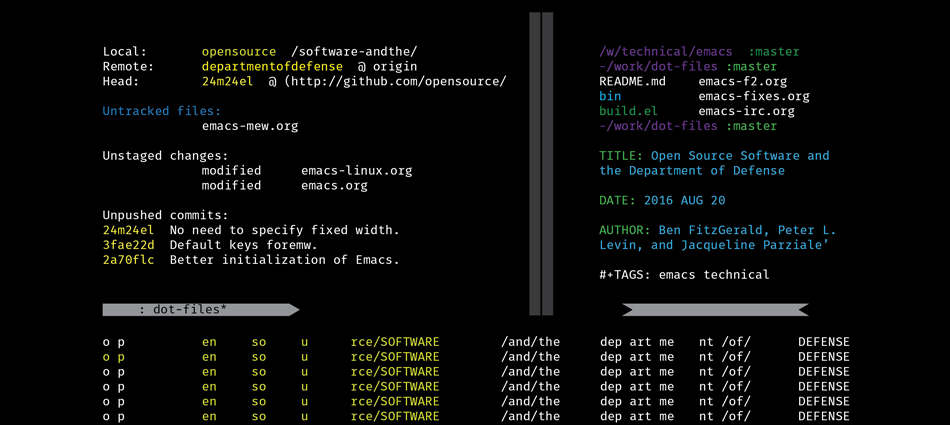
Task: Open the http://github.com/opensource/ URL
Action: [396, 82]
